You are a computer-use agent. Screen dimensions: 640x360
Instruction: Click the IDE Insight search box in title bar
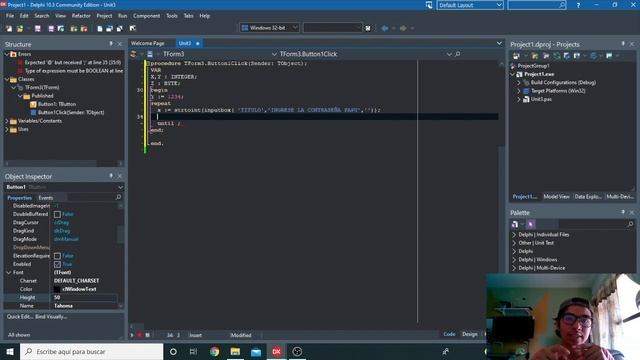pyautogui.click(x=536, y=5)
